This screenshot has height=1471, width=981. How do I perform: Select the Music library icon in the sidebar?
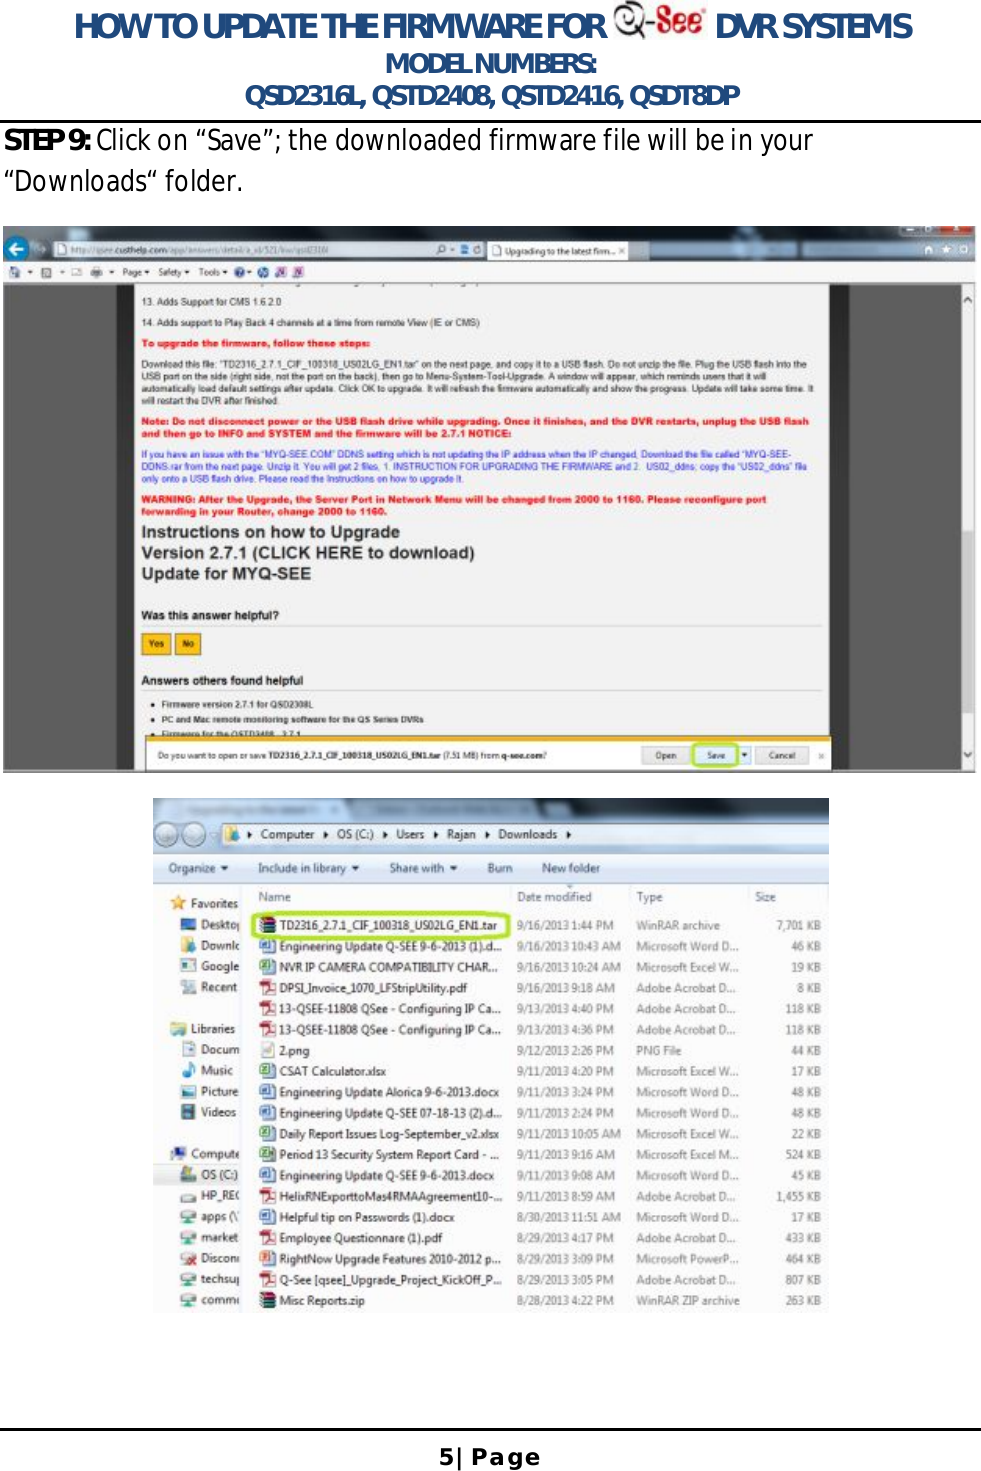(x=189, y=1070)
